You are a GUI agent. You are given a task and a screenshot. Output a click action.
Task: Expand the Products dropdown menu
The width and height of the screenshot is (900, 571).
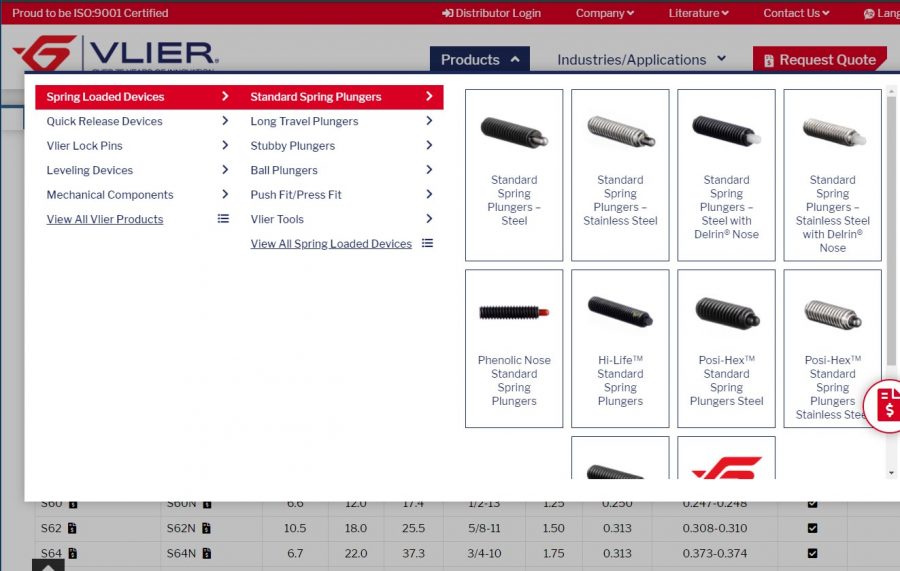(x=480, y=60)
